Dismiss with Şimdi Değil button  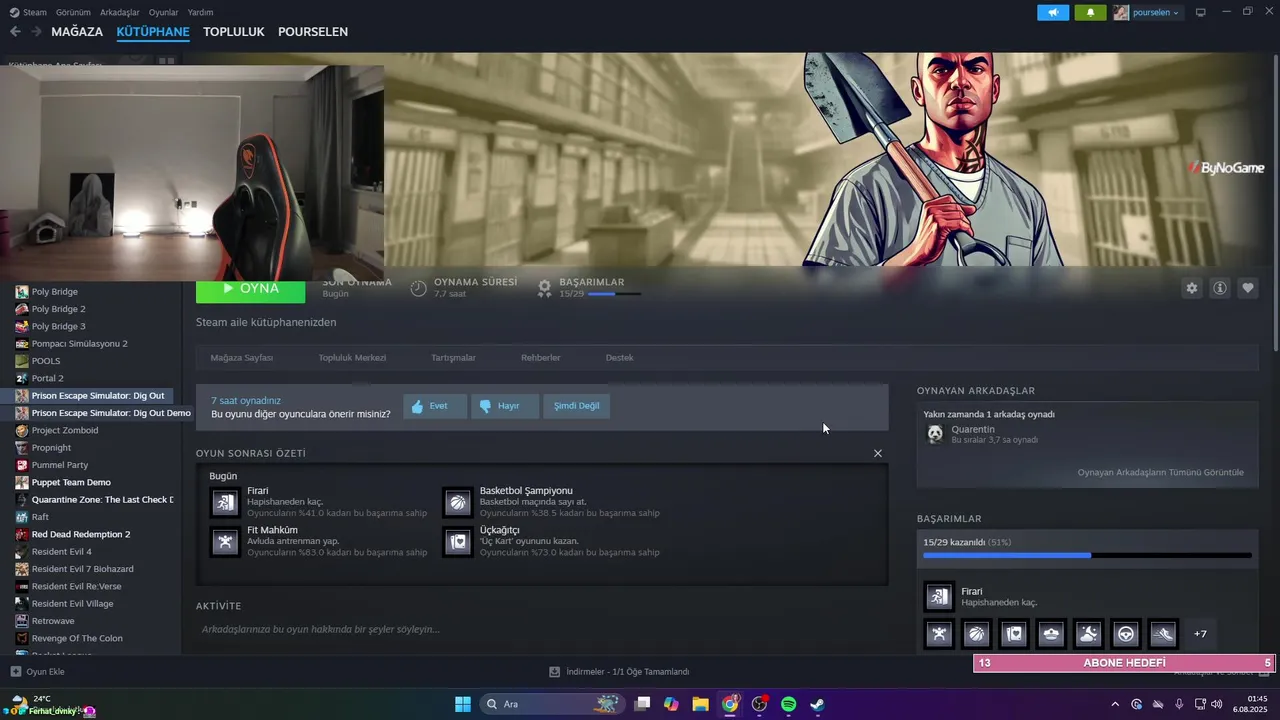[x=577, y=406]
